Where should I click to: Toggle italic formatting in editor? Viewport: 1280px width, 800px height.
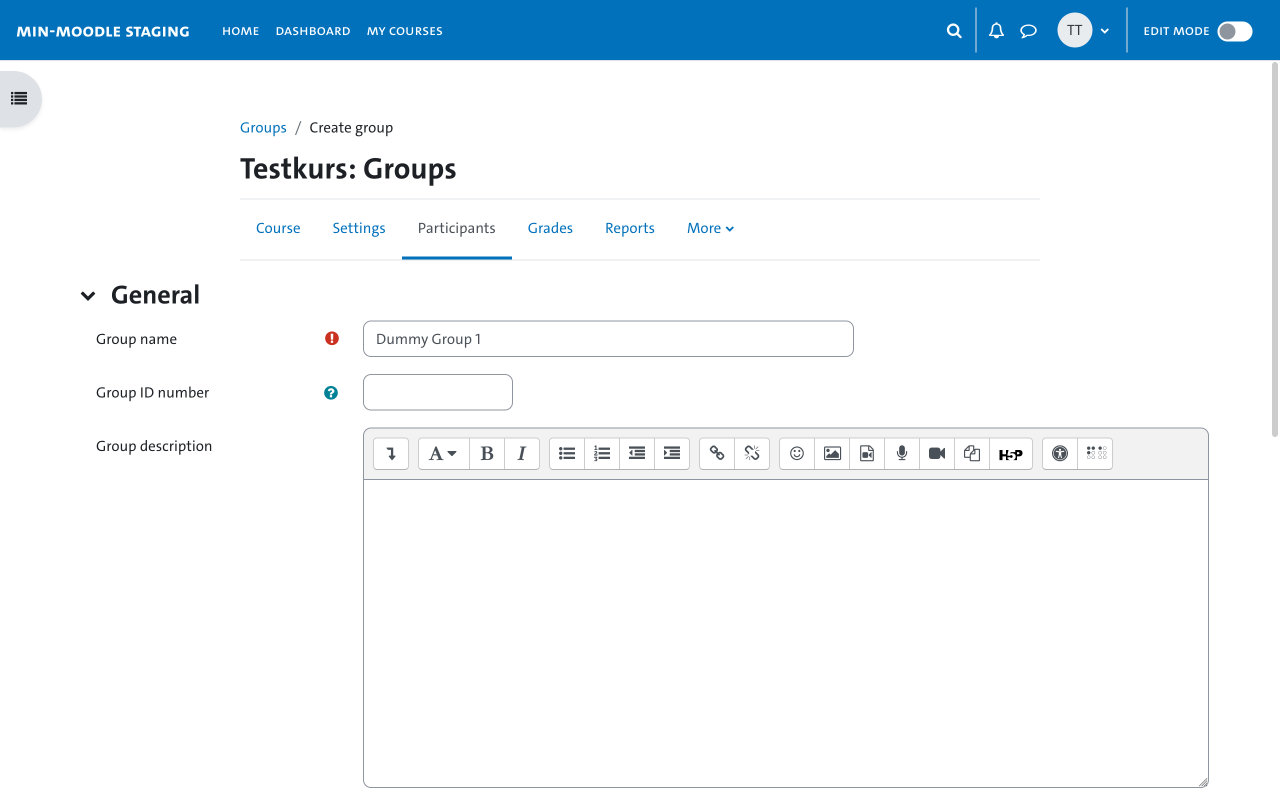point(522,454)
